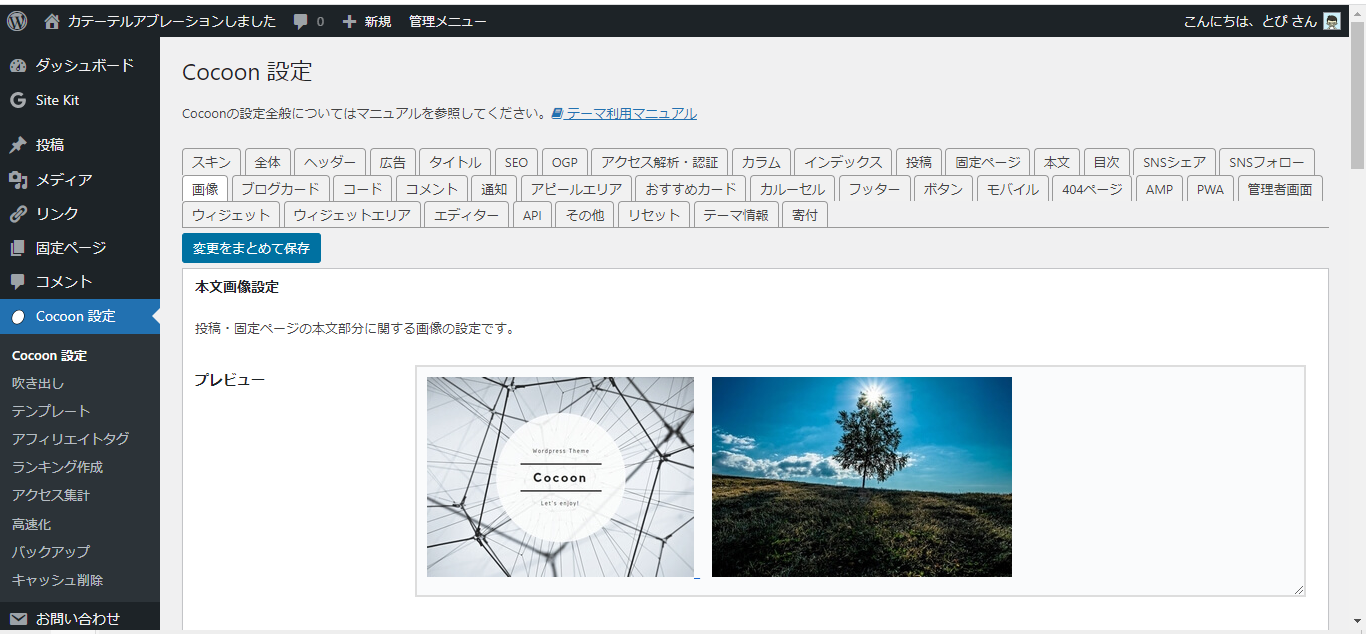
Task: Open the メディア library menu
Action: pyautogui.click(x=64, y=180)
